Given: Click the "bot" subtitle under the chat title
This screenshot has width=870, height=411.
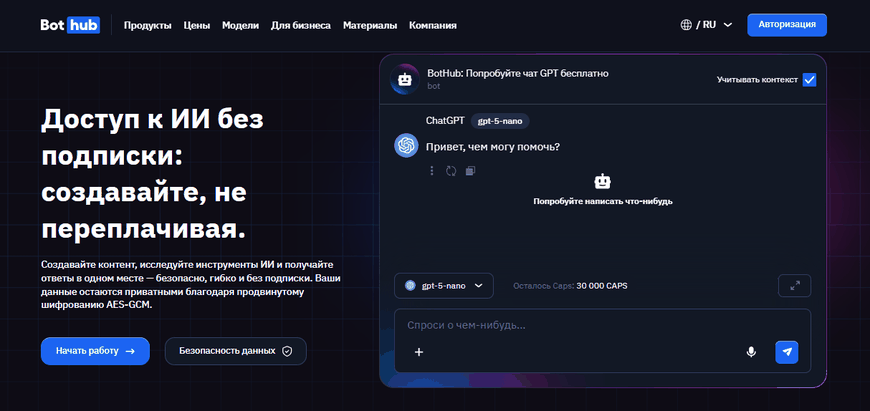Looking at the screenshot, I should point(433,87).
